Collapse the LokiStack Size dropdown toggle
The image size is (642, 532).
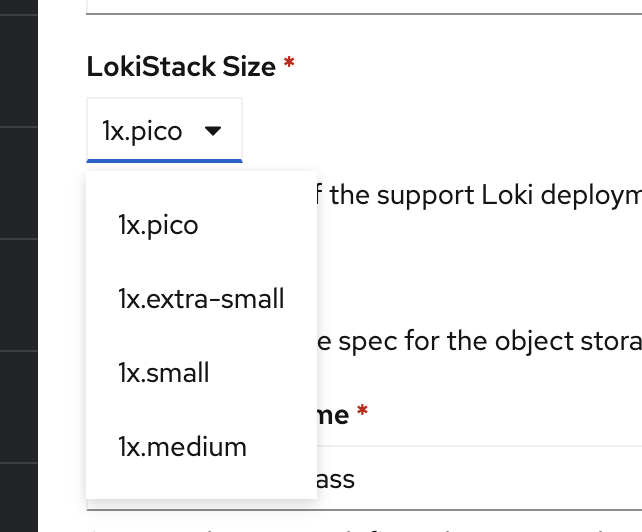click(164, 130)
